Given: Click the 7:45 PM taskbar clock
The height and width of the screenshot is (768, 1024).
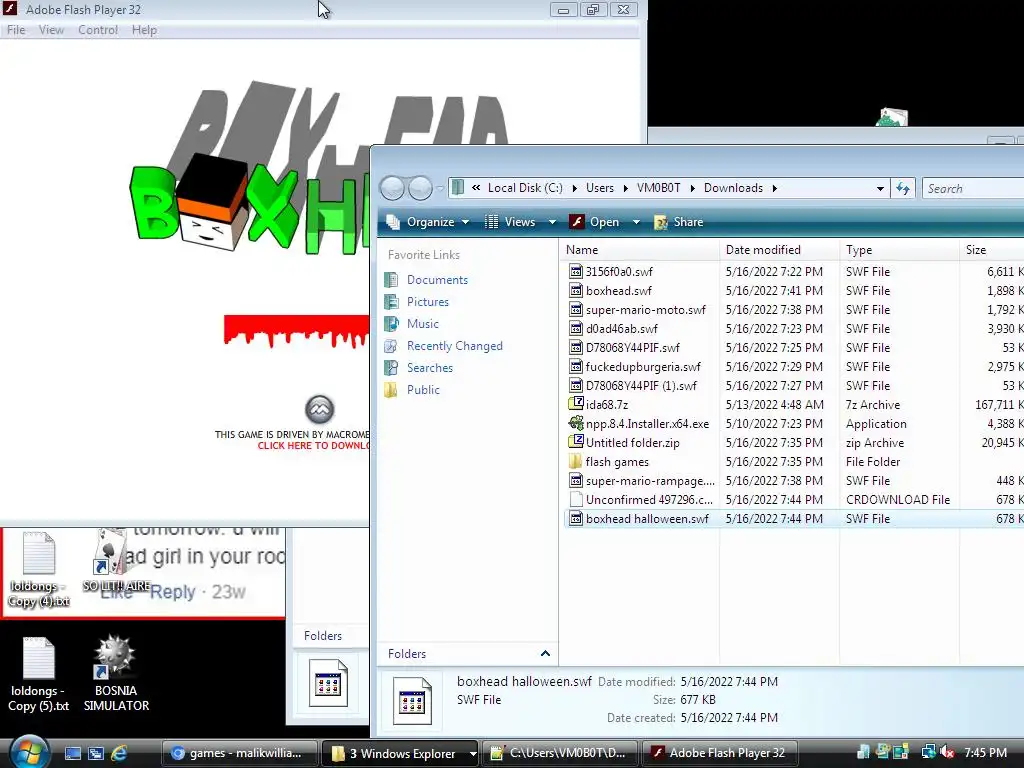Looking at the screenshot, I should coord(985,753).
